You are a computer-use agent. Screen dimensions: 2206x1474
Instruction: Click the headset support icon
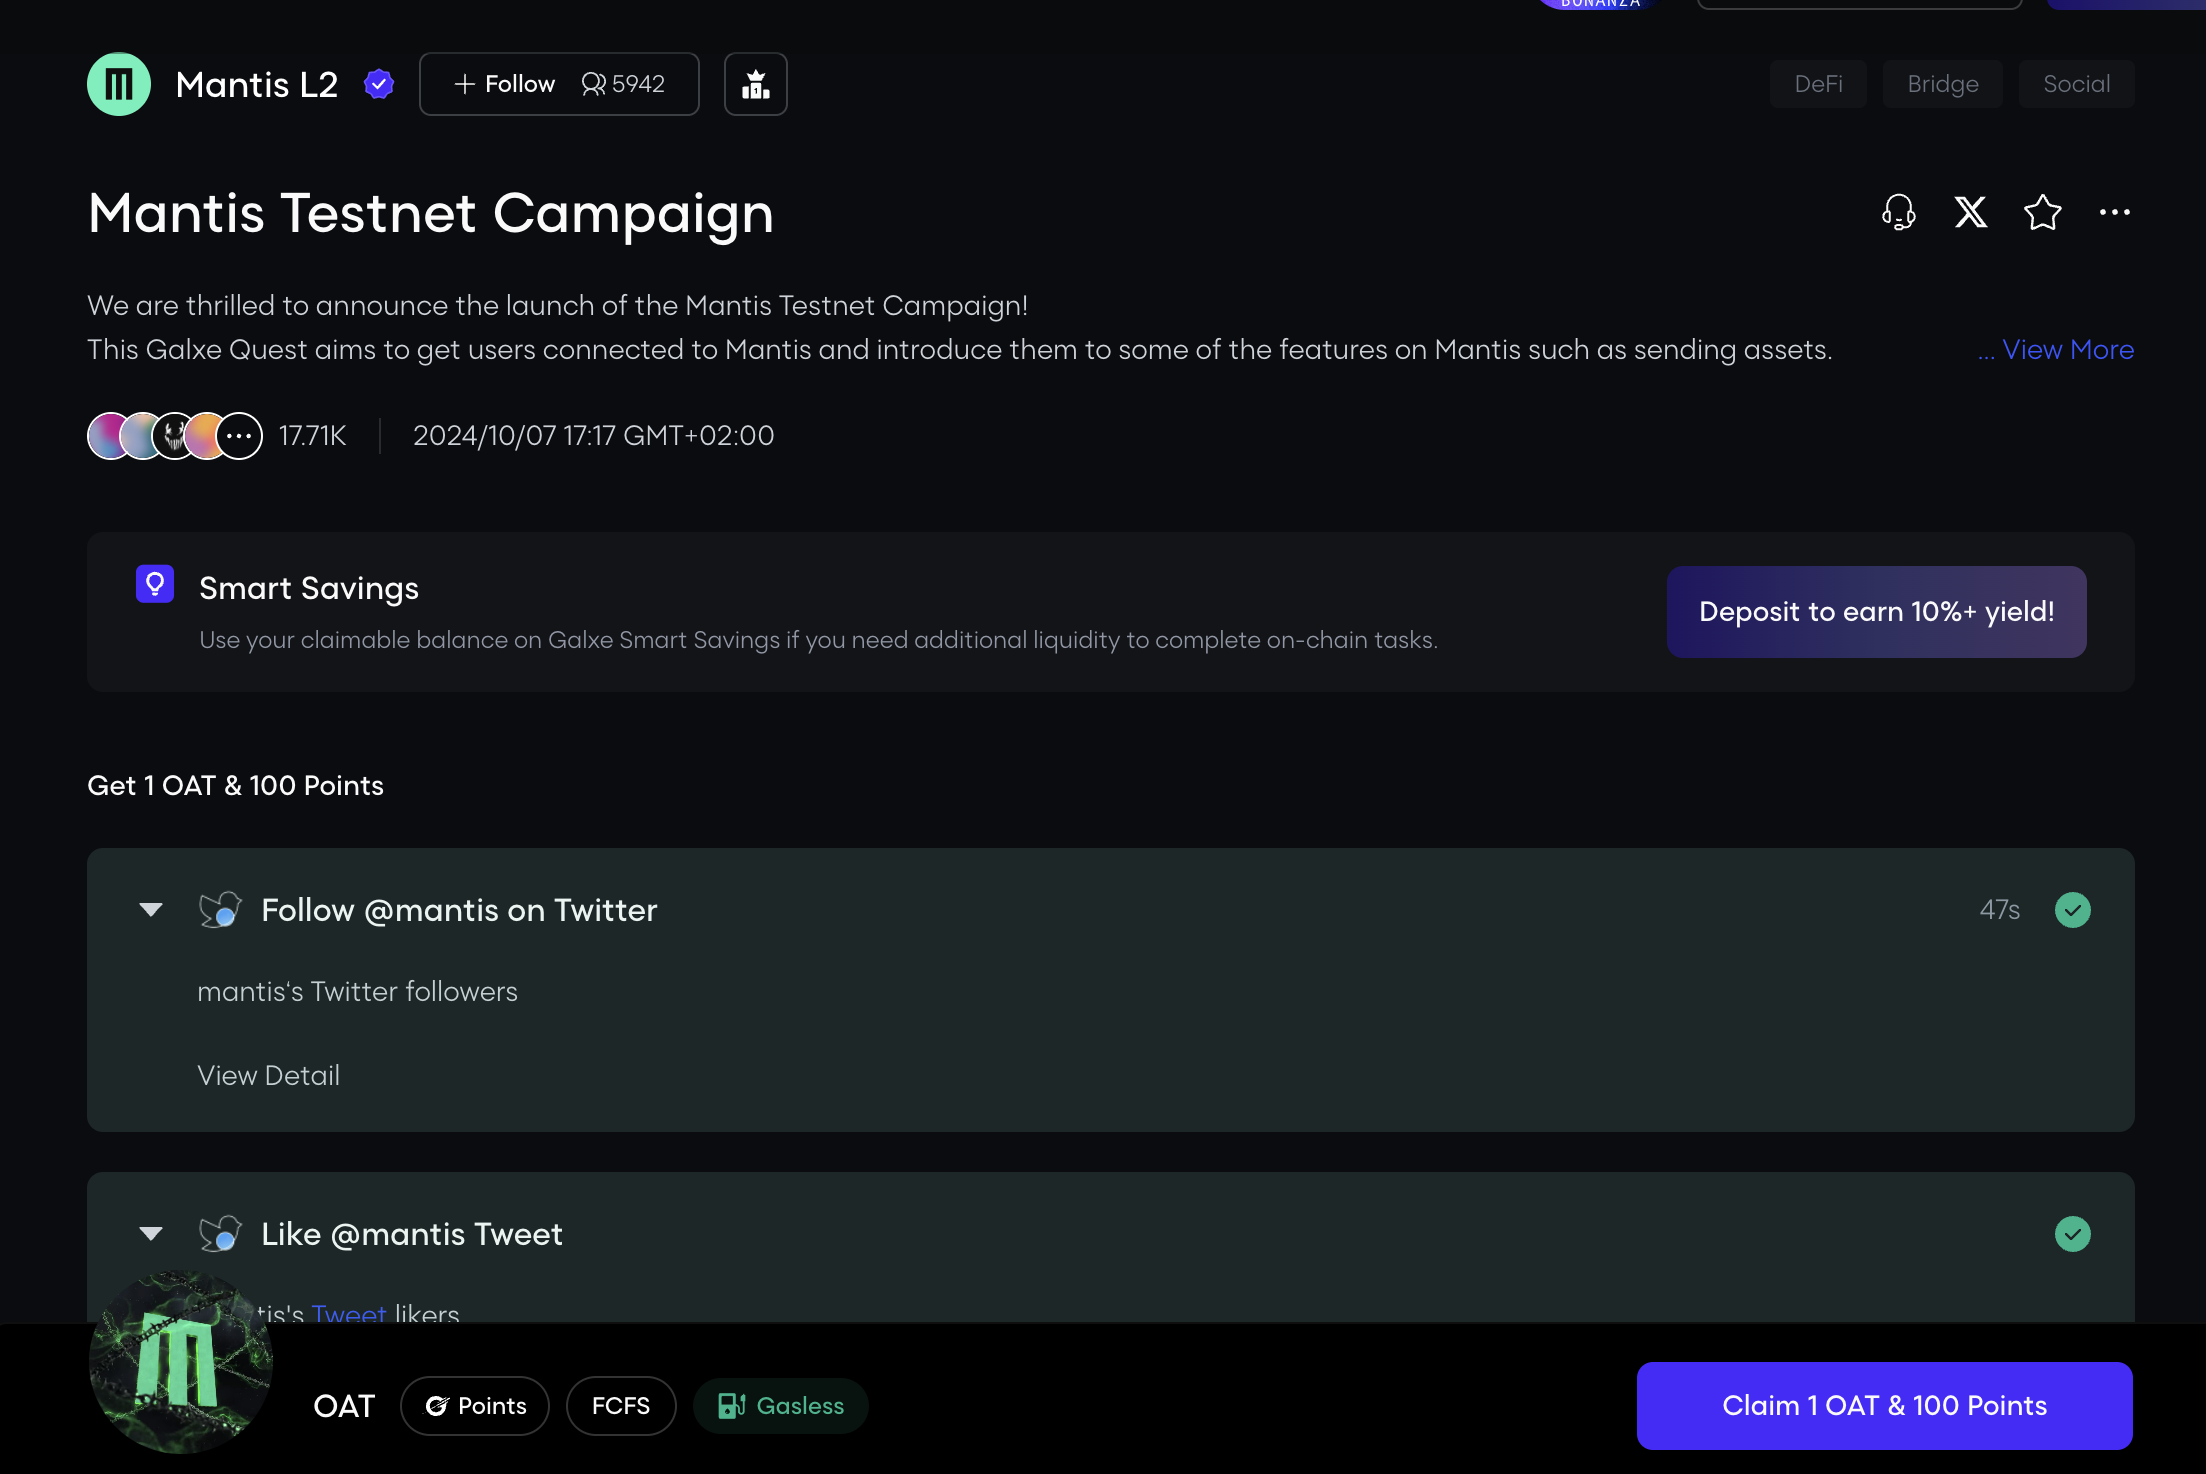coord(1898,212)
